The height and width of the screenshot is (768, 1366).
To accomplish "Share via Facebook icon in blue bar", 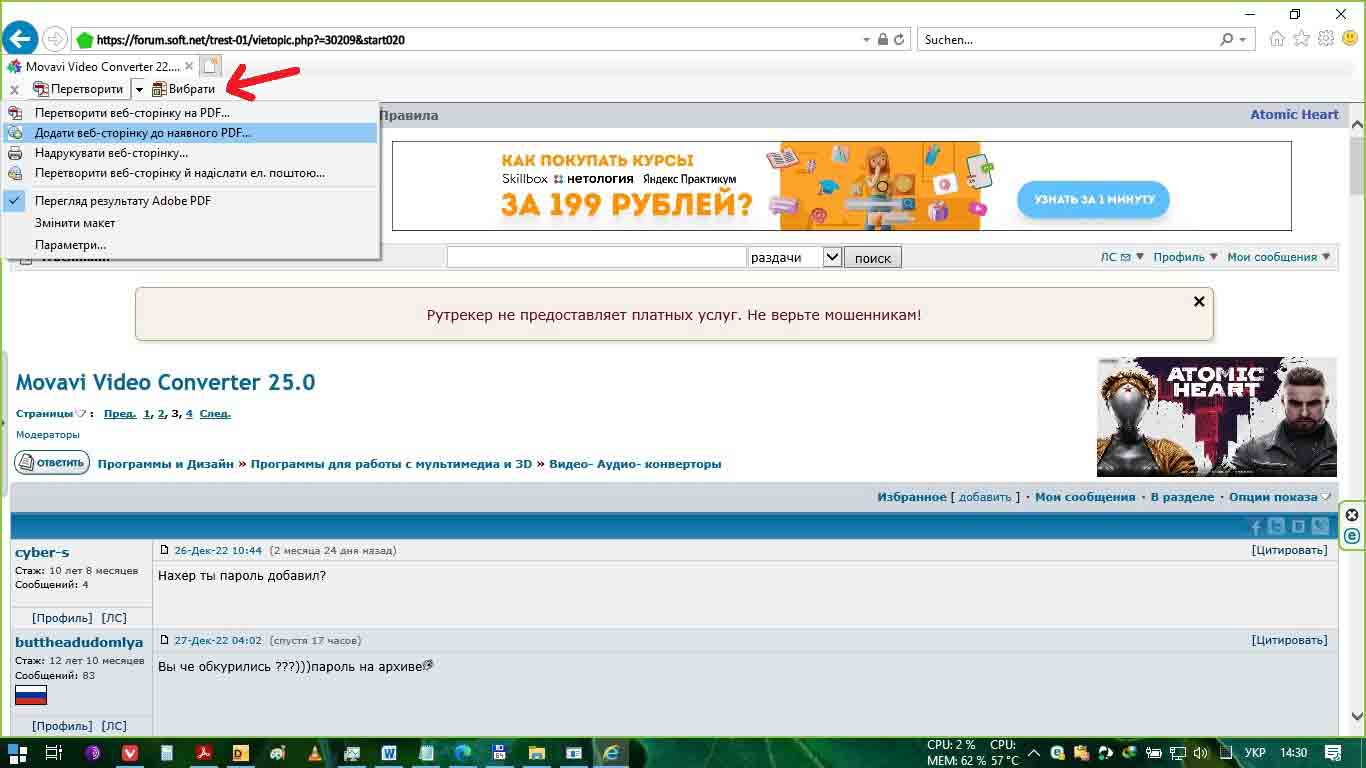I will [1257, 527].
